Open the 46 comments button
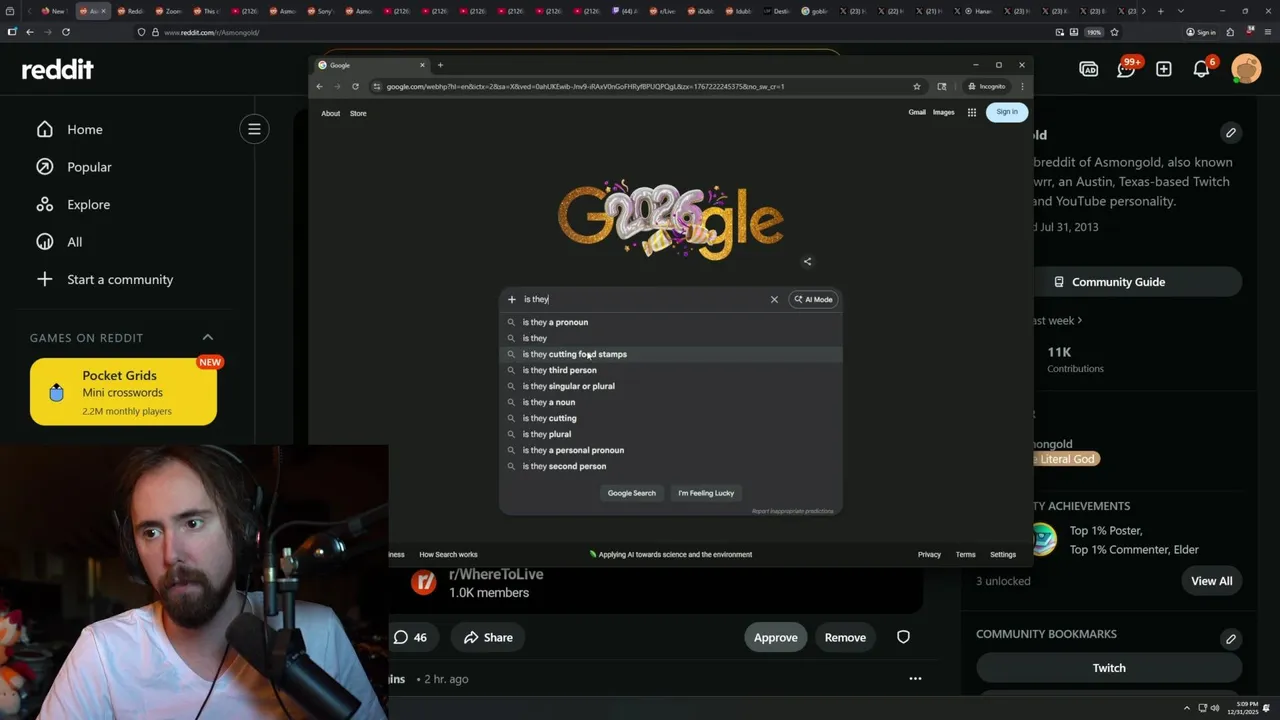Viewport: 1280px width, 720px height. click(410, 637)
